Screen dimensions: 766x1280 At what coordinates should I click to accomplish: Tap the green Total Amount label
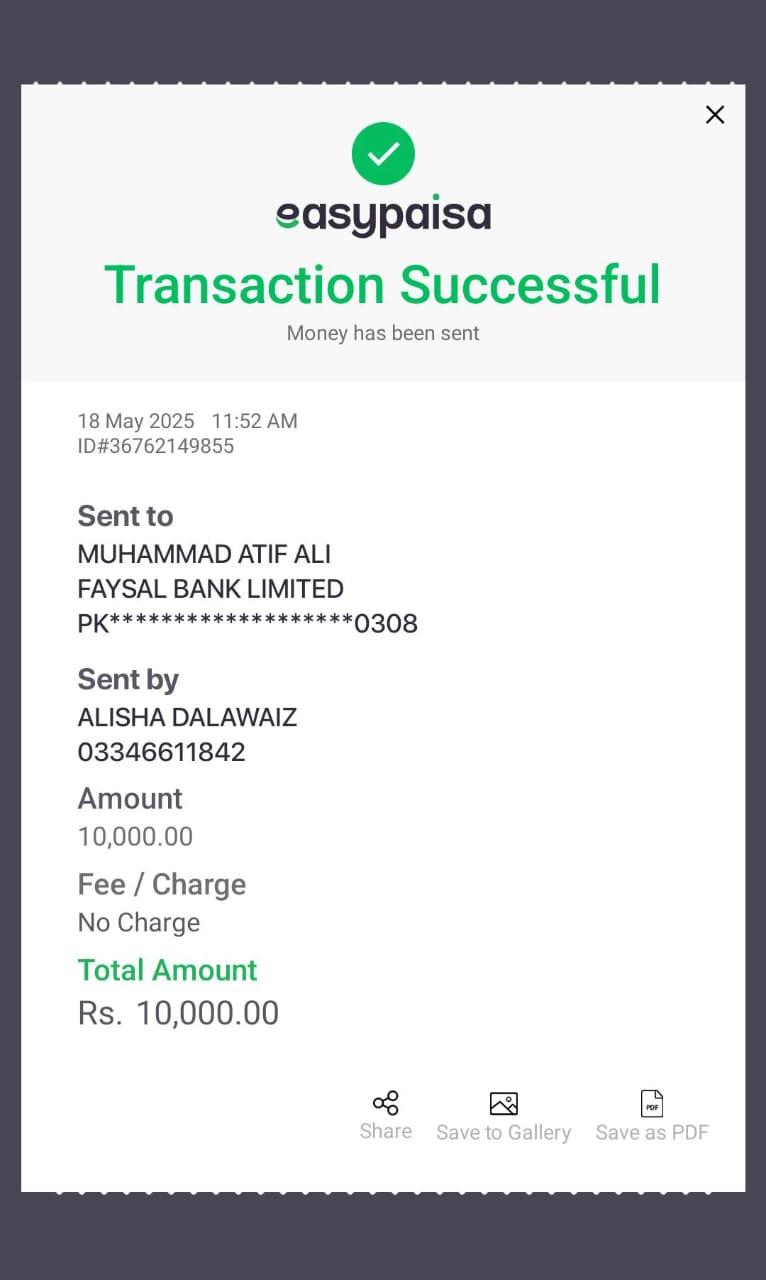click(167, 970)
